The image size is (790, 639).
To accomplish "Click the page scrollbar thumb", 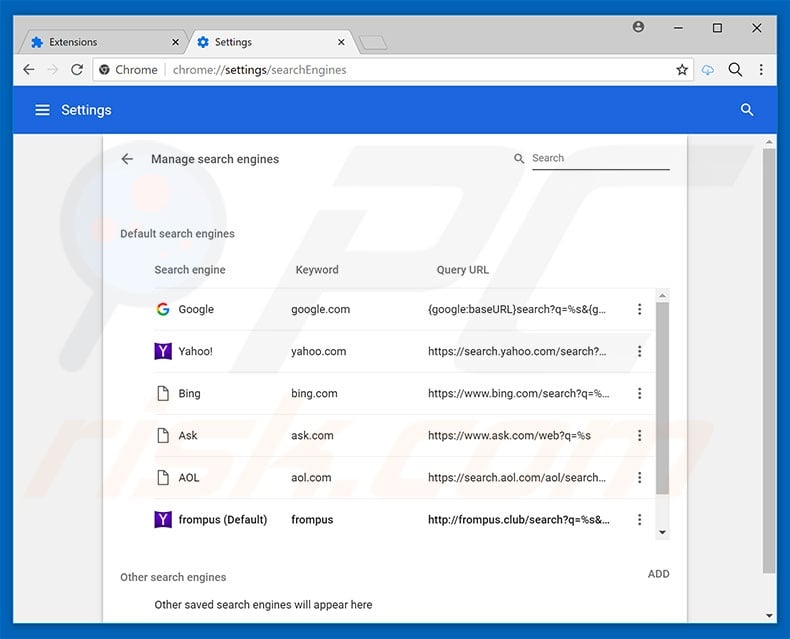I will click(x=769, y=360).
